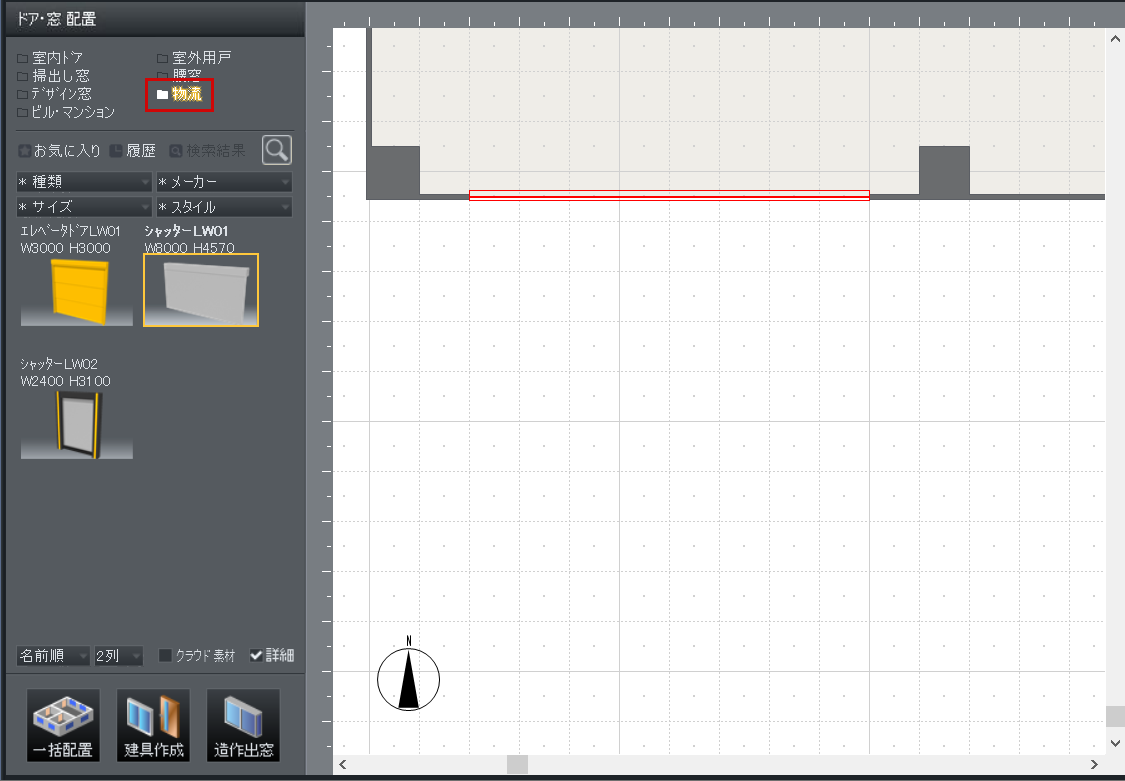
Task: Open the 2列 column count dropdown
Action: (118, 656)
